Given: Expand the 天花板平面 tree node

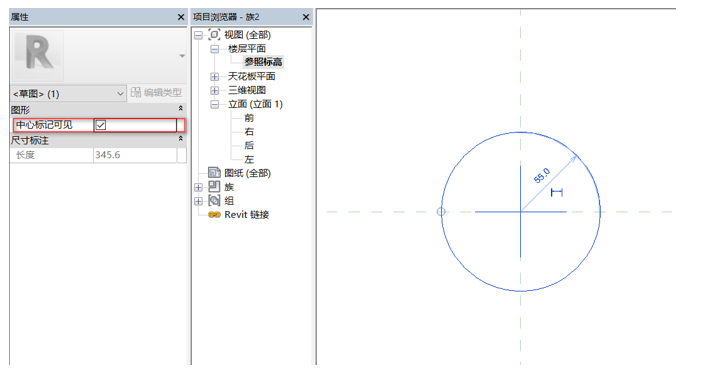Looking at the screenshot, I should click(x=214, y=77).
